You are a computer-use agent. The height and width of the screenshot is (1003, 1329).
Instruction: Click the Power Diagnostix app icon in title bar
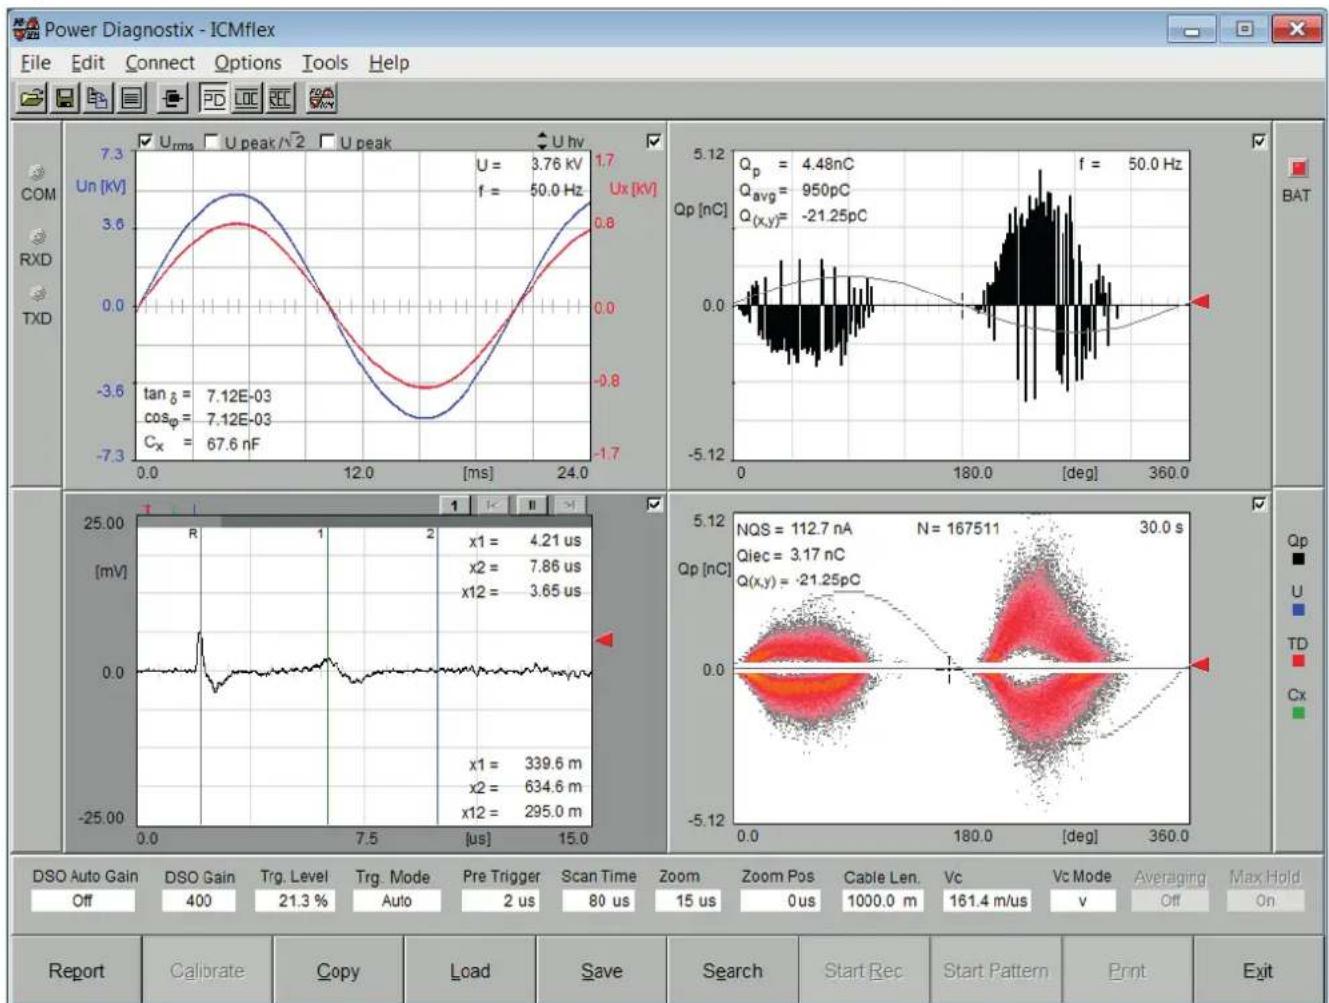[x=27, y=29]
